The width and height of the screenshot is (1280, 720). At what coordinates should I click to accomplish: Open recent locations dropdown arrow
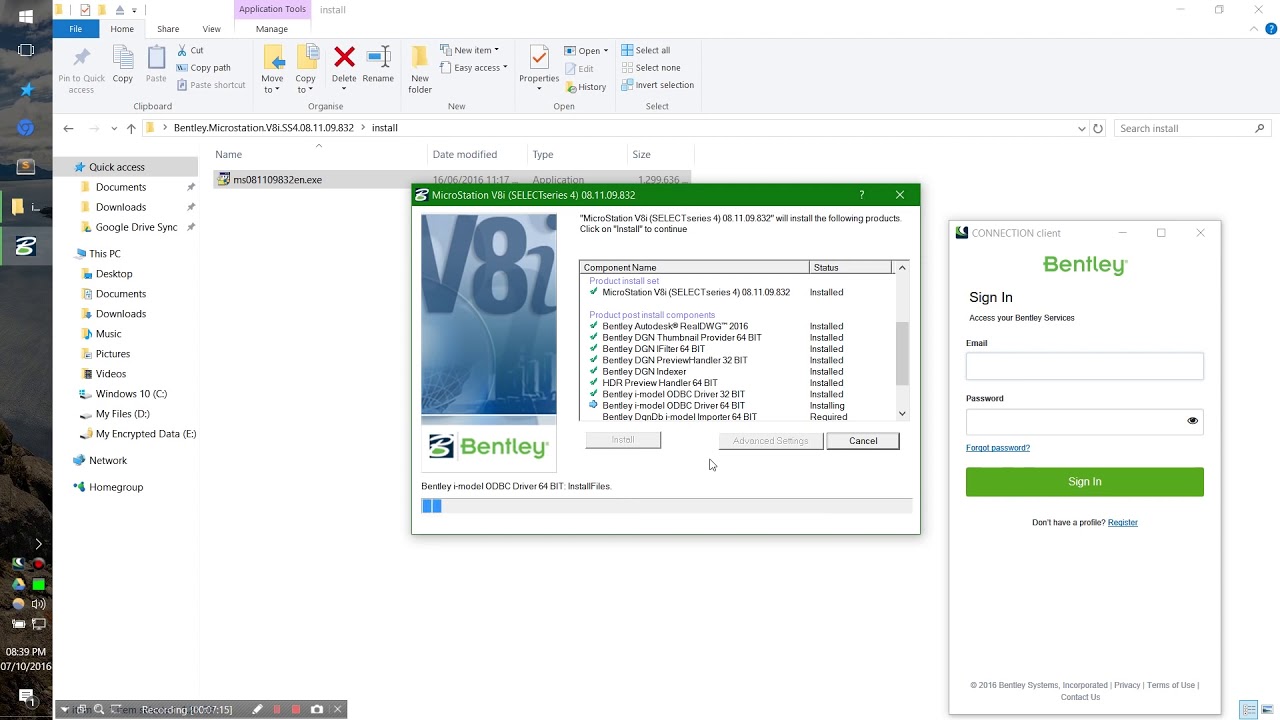click(114, 128)
